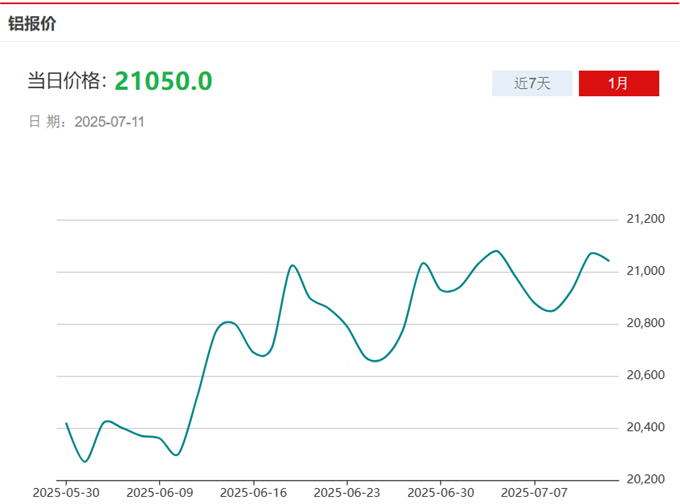
Task: Click the 铝报价 section heading
Action: point(32,23)
